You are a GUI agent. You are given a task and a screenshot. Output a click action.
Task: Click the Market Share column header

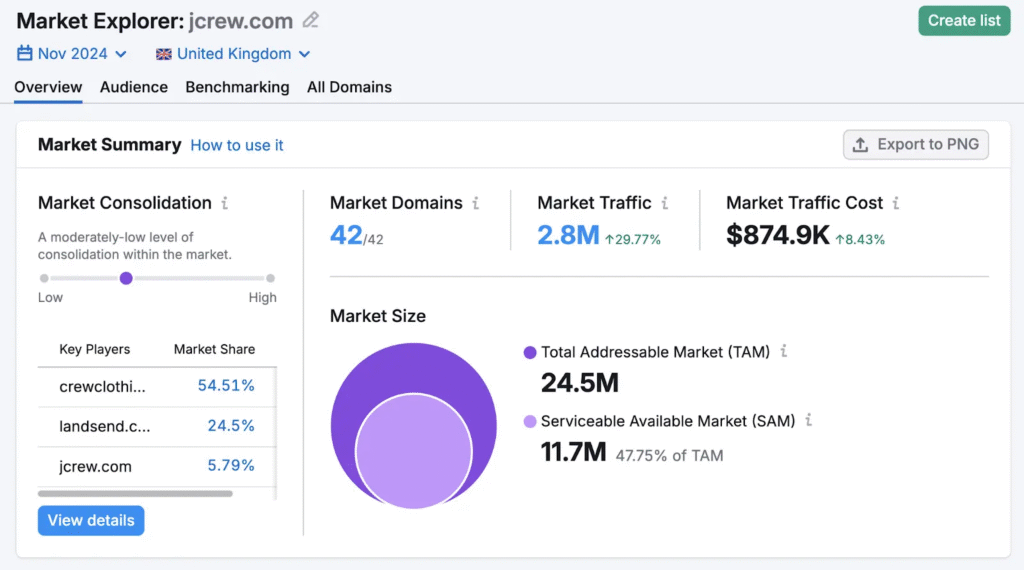click(x=214, y=349)
